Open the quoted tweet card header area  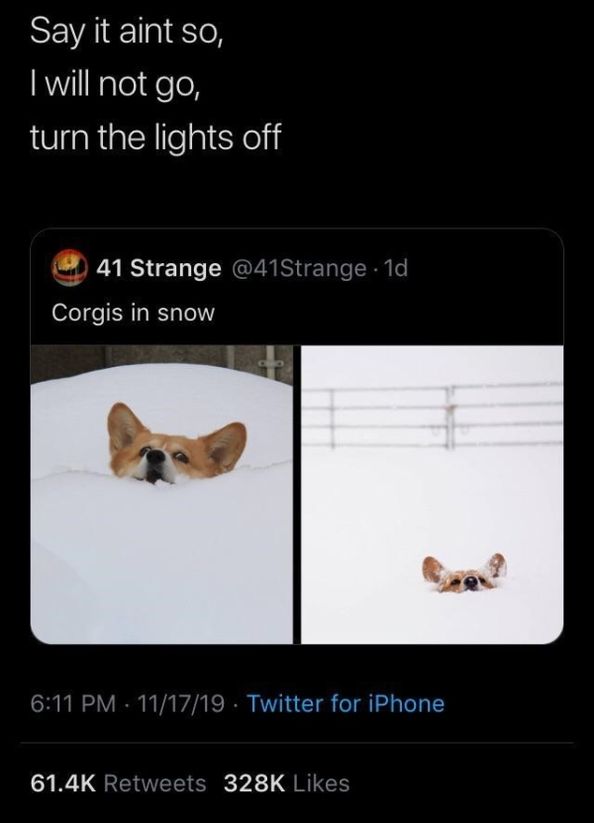(297, 287)
